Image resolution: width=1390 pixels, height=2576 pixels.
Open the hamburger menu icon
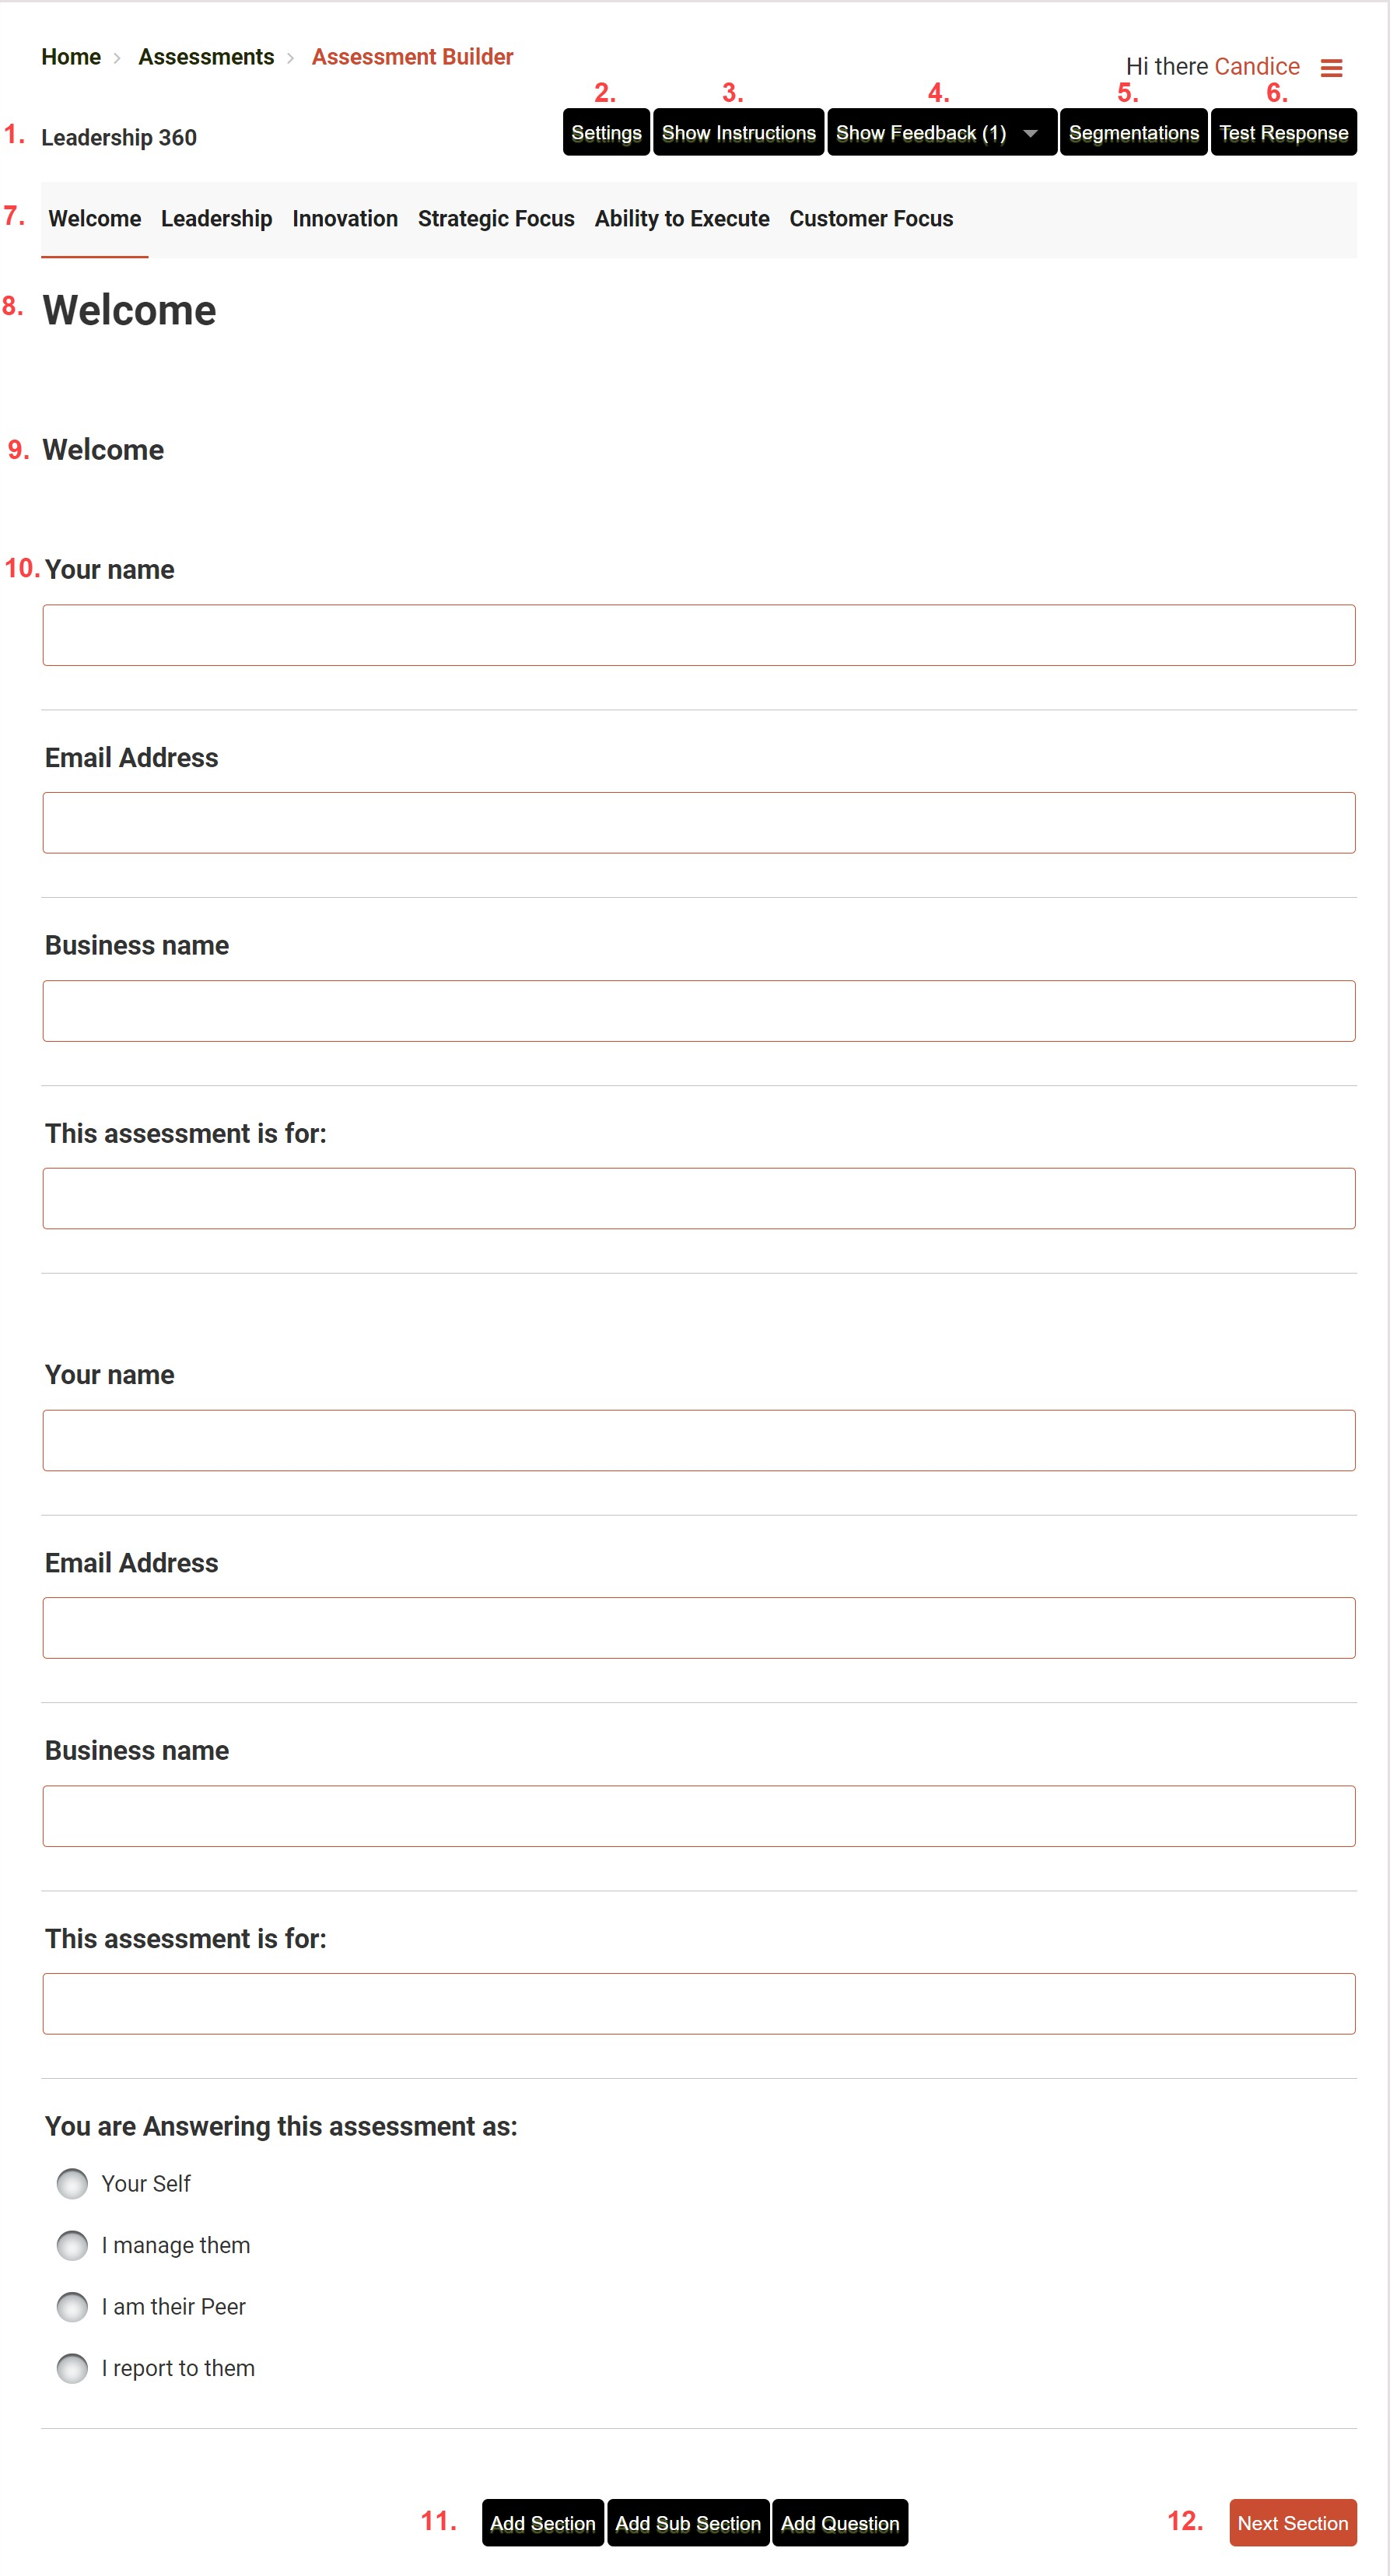[1331, 68]
